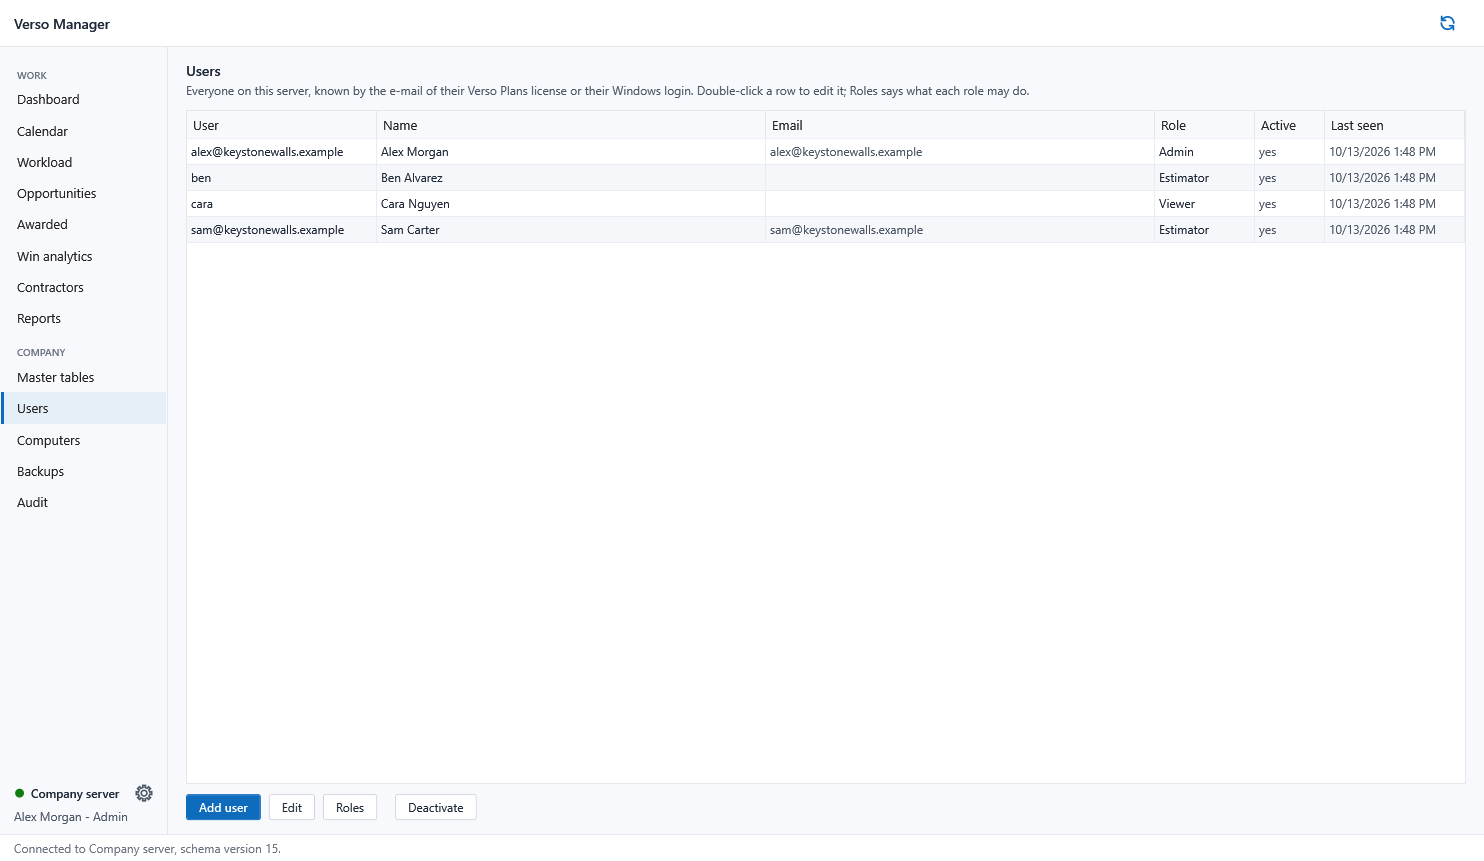Image resolution: width=1484 pixels, height=861 pixels.
Task: Click the Viewer role cell
Action: (x=1204, y=204)
